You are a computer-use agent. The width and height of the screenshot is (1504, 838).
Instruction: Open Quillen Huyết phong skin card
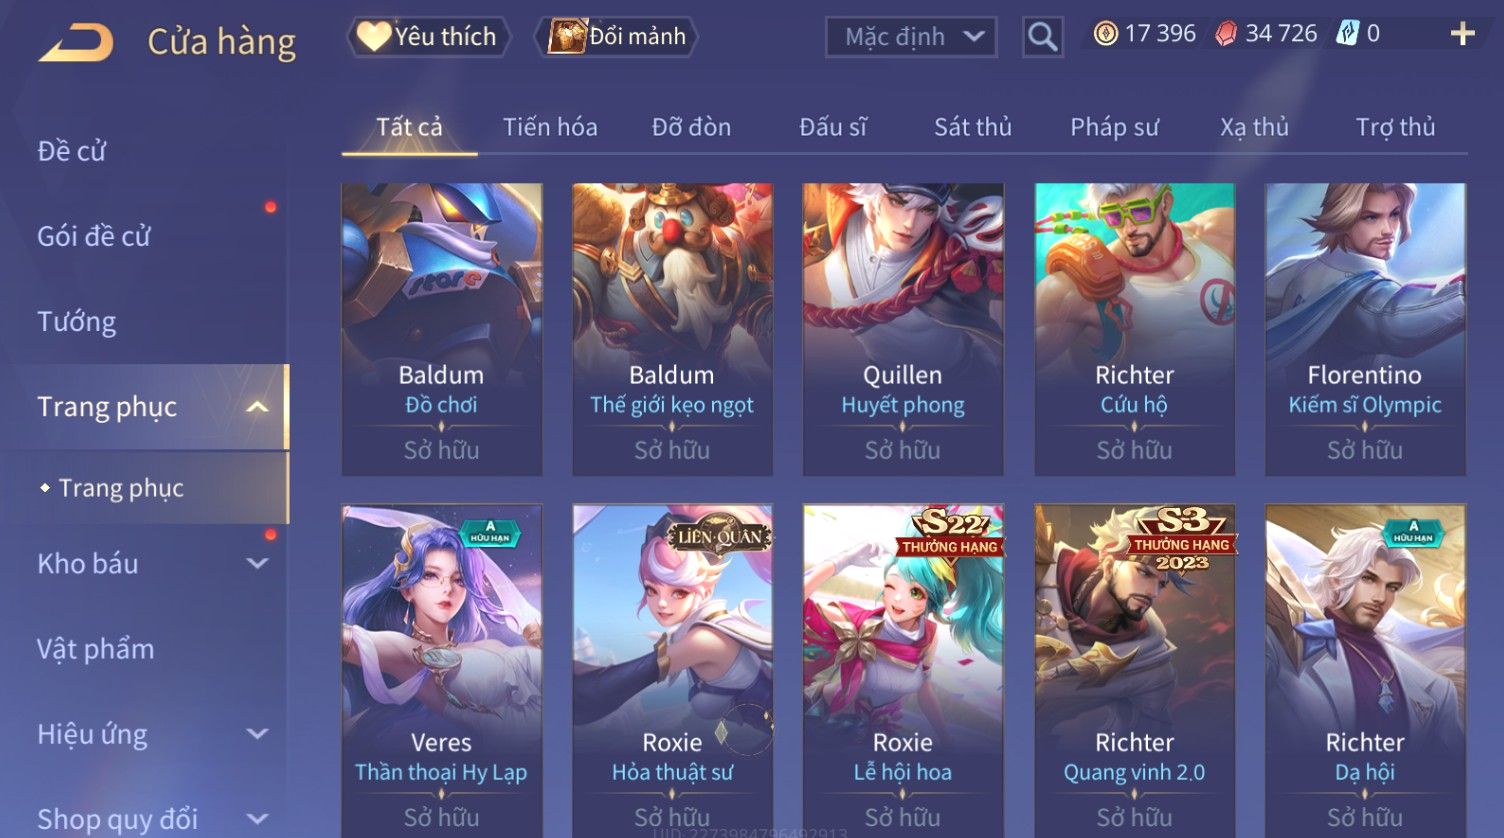tap(902, 329)
